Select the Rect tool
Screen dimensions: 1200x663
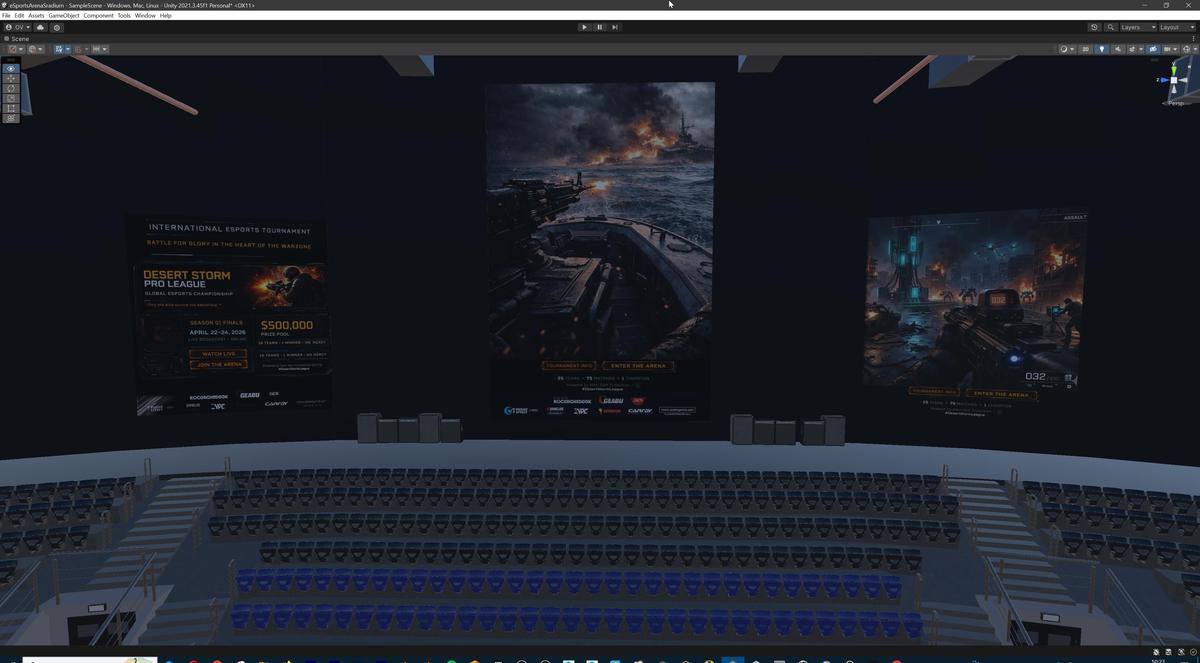click(x=11, y=108)
